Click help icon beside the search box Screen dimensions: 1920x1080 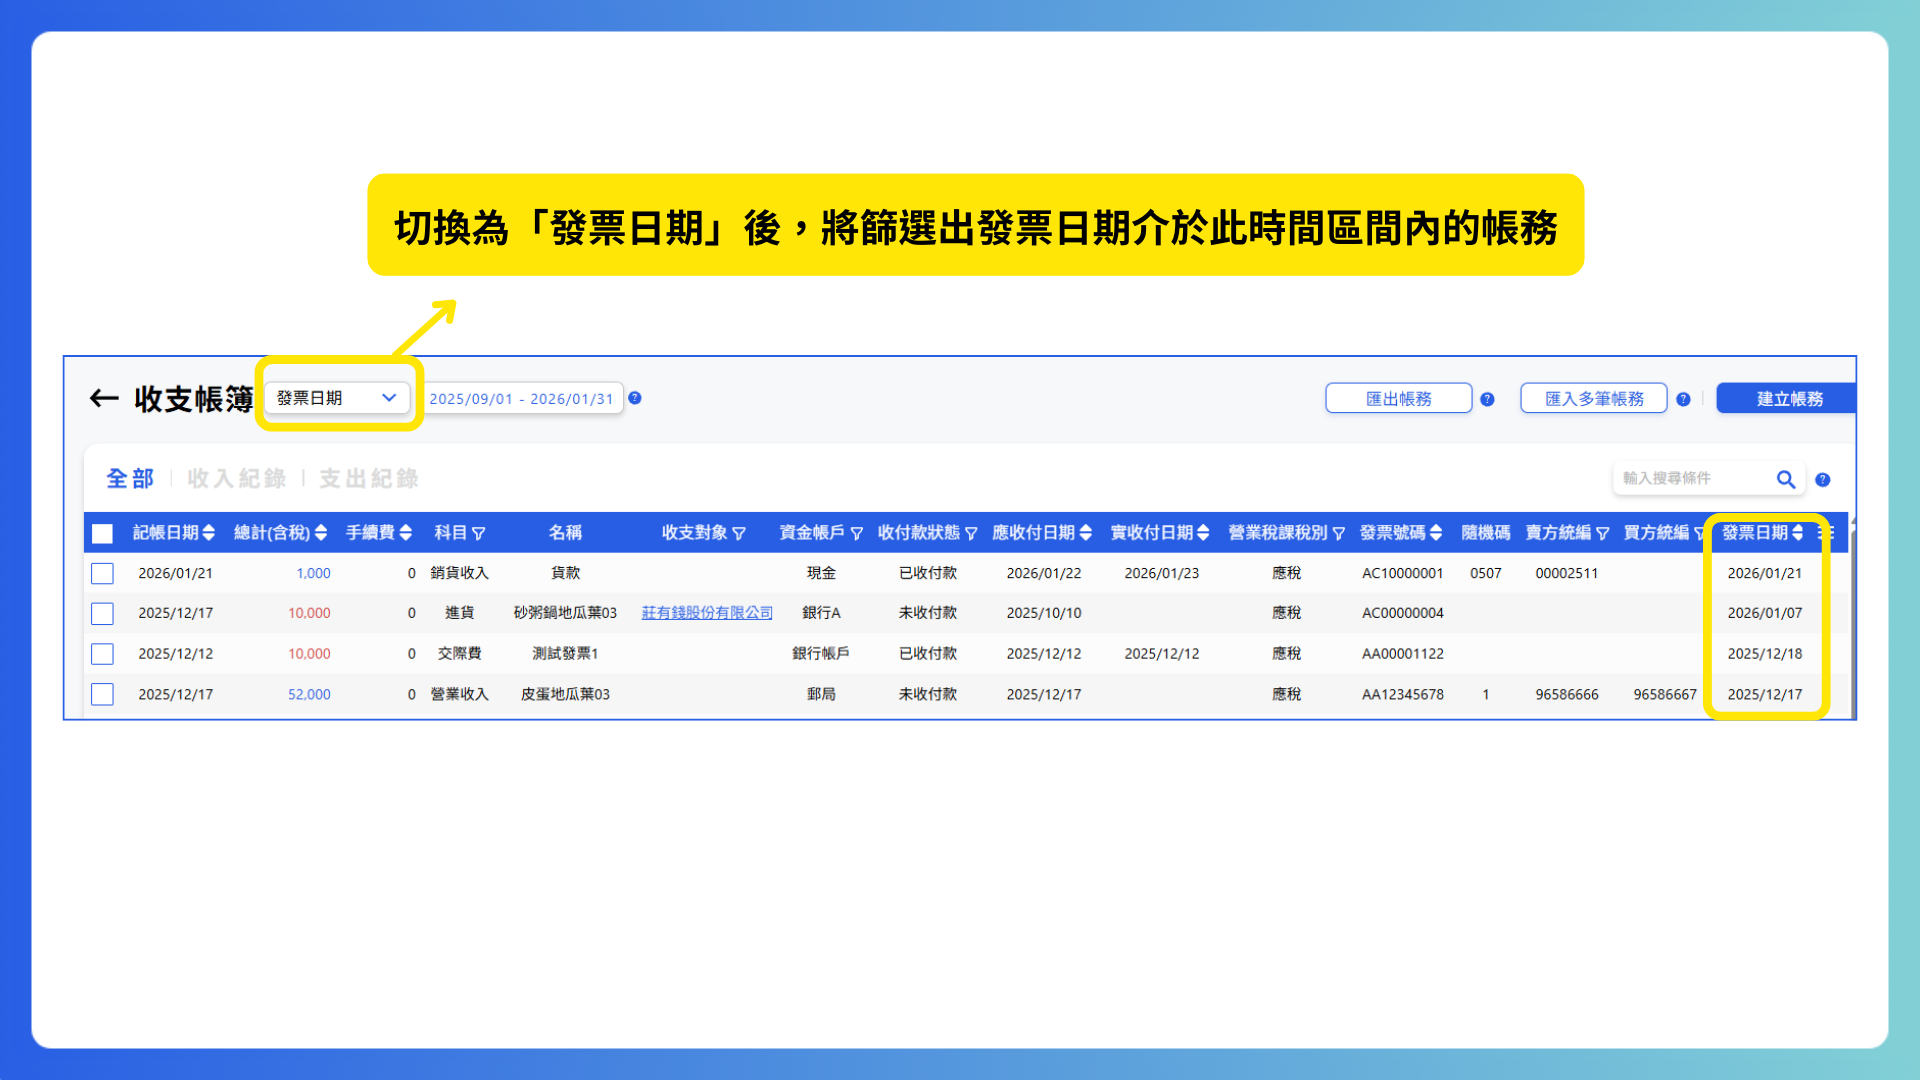click(x=1822, y=480)
